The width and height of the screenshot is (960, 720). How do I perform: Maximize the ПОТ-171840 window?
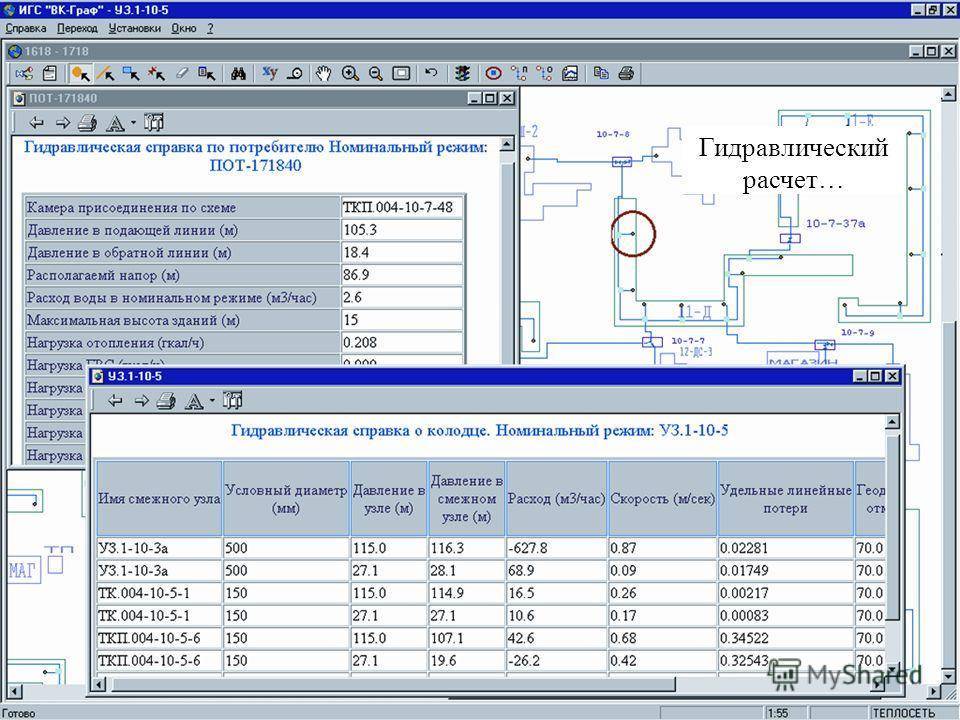490,98
